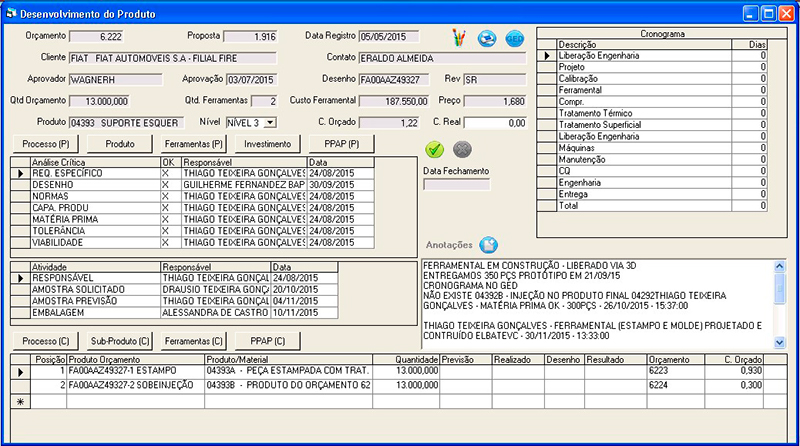Click DRAUSIO TEIXEIRA responsible cell
800x446 pixels.
click(216, 290)
